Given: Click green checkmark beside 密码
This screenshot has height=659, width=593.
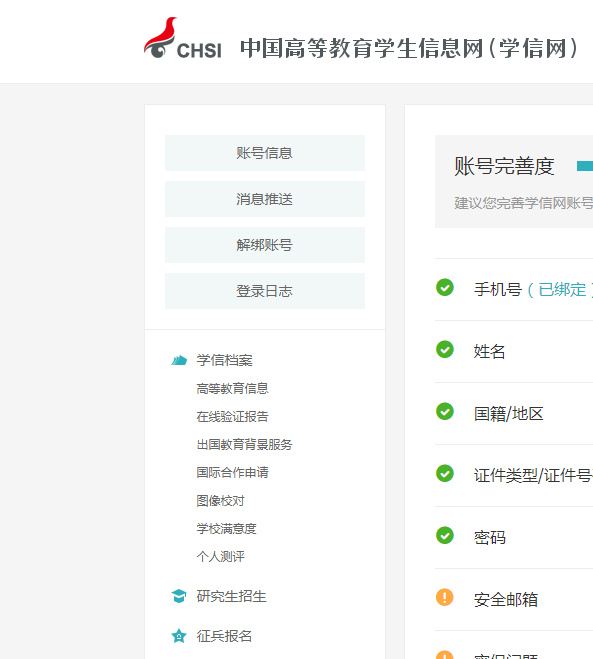Looking at the screenshot, I should [x=445, y=535].
